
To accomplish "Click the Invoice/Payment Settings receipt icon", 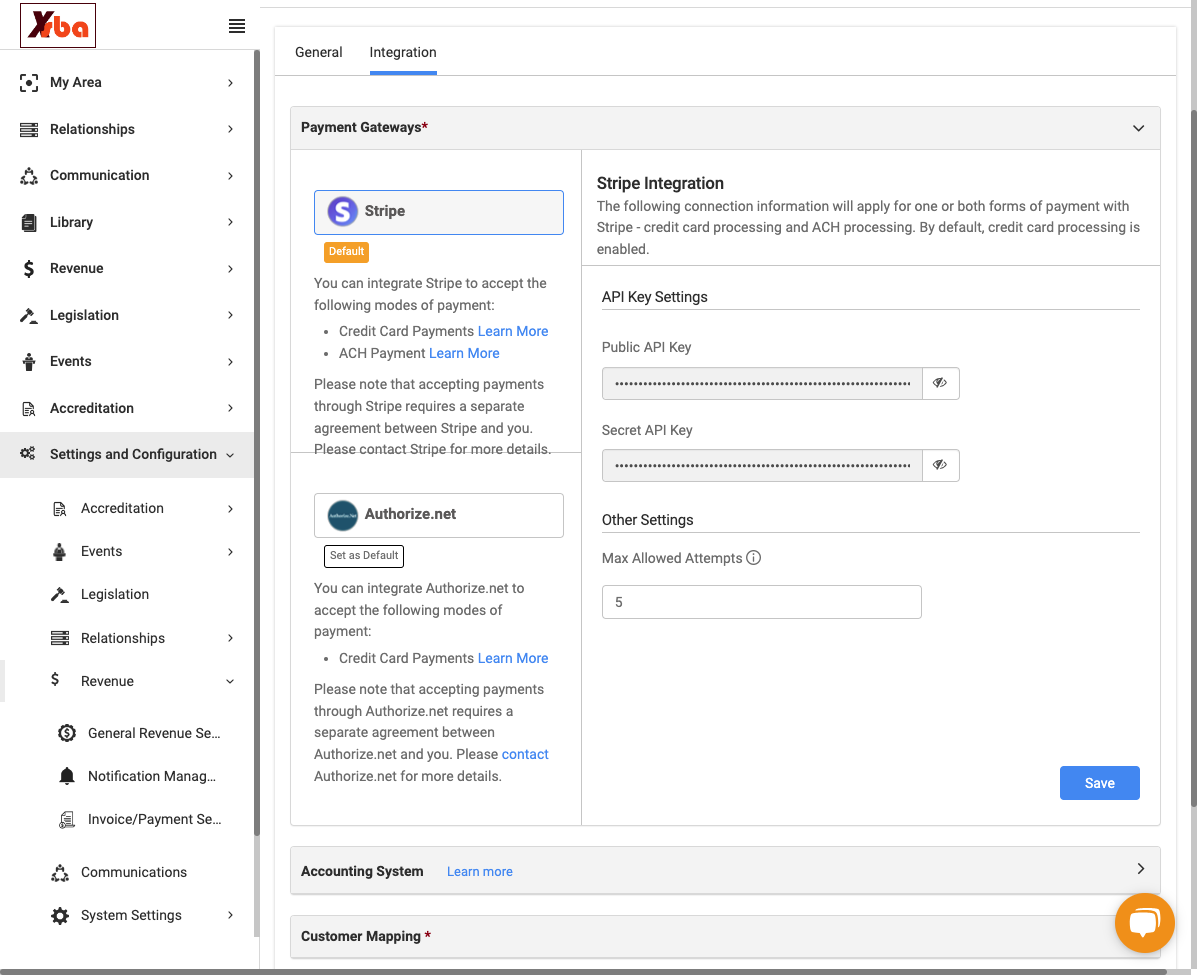I will coord(67,820).
